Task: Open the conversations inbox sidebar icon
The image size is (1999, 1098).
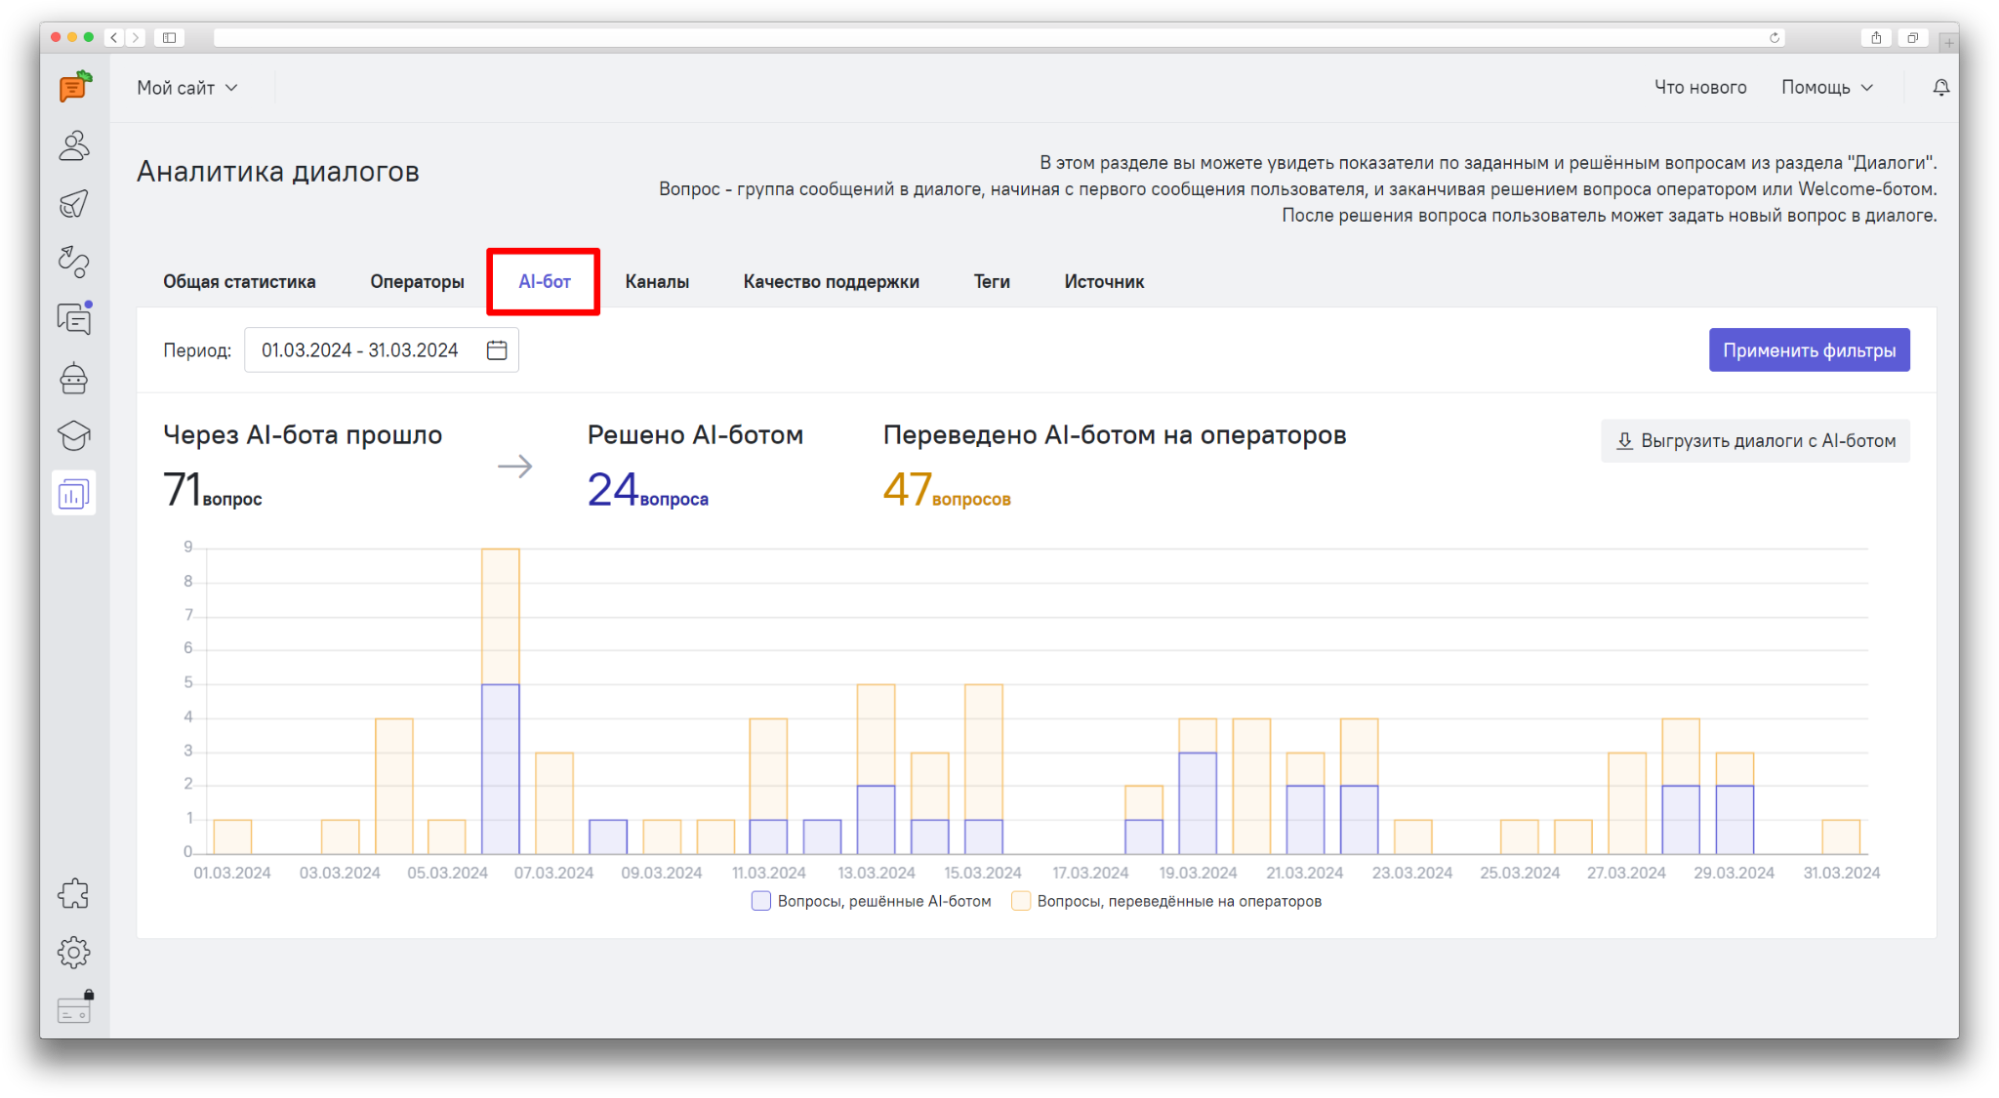Action: (x=74, y=319)
